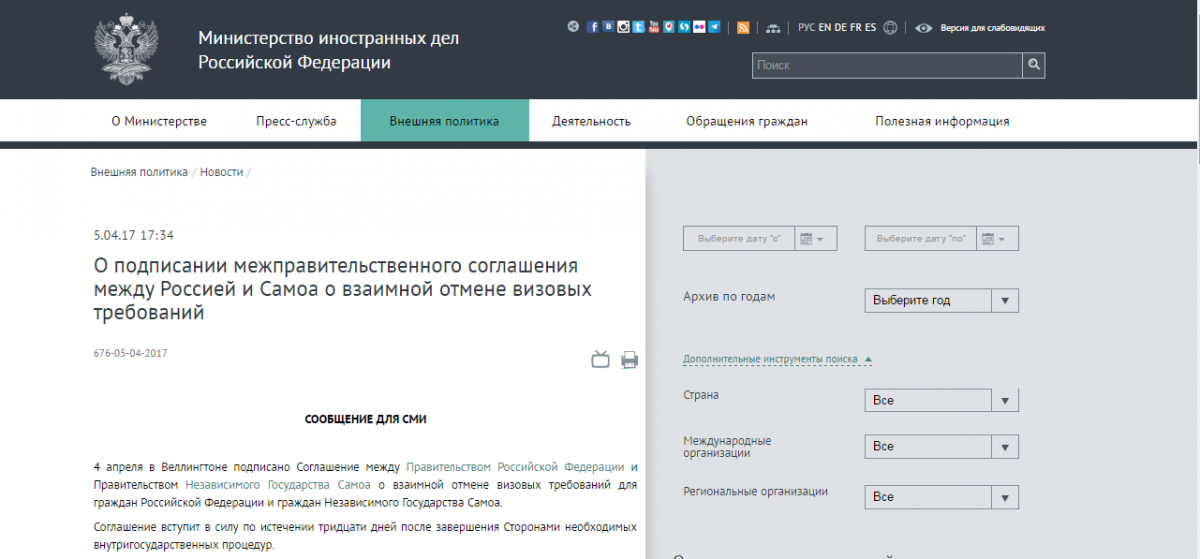Click the 'Поиск' search input field
This screenshot has width=1200, height=559.
(x=886, y=66)
